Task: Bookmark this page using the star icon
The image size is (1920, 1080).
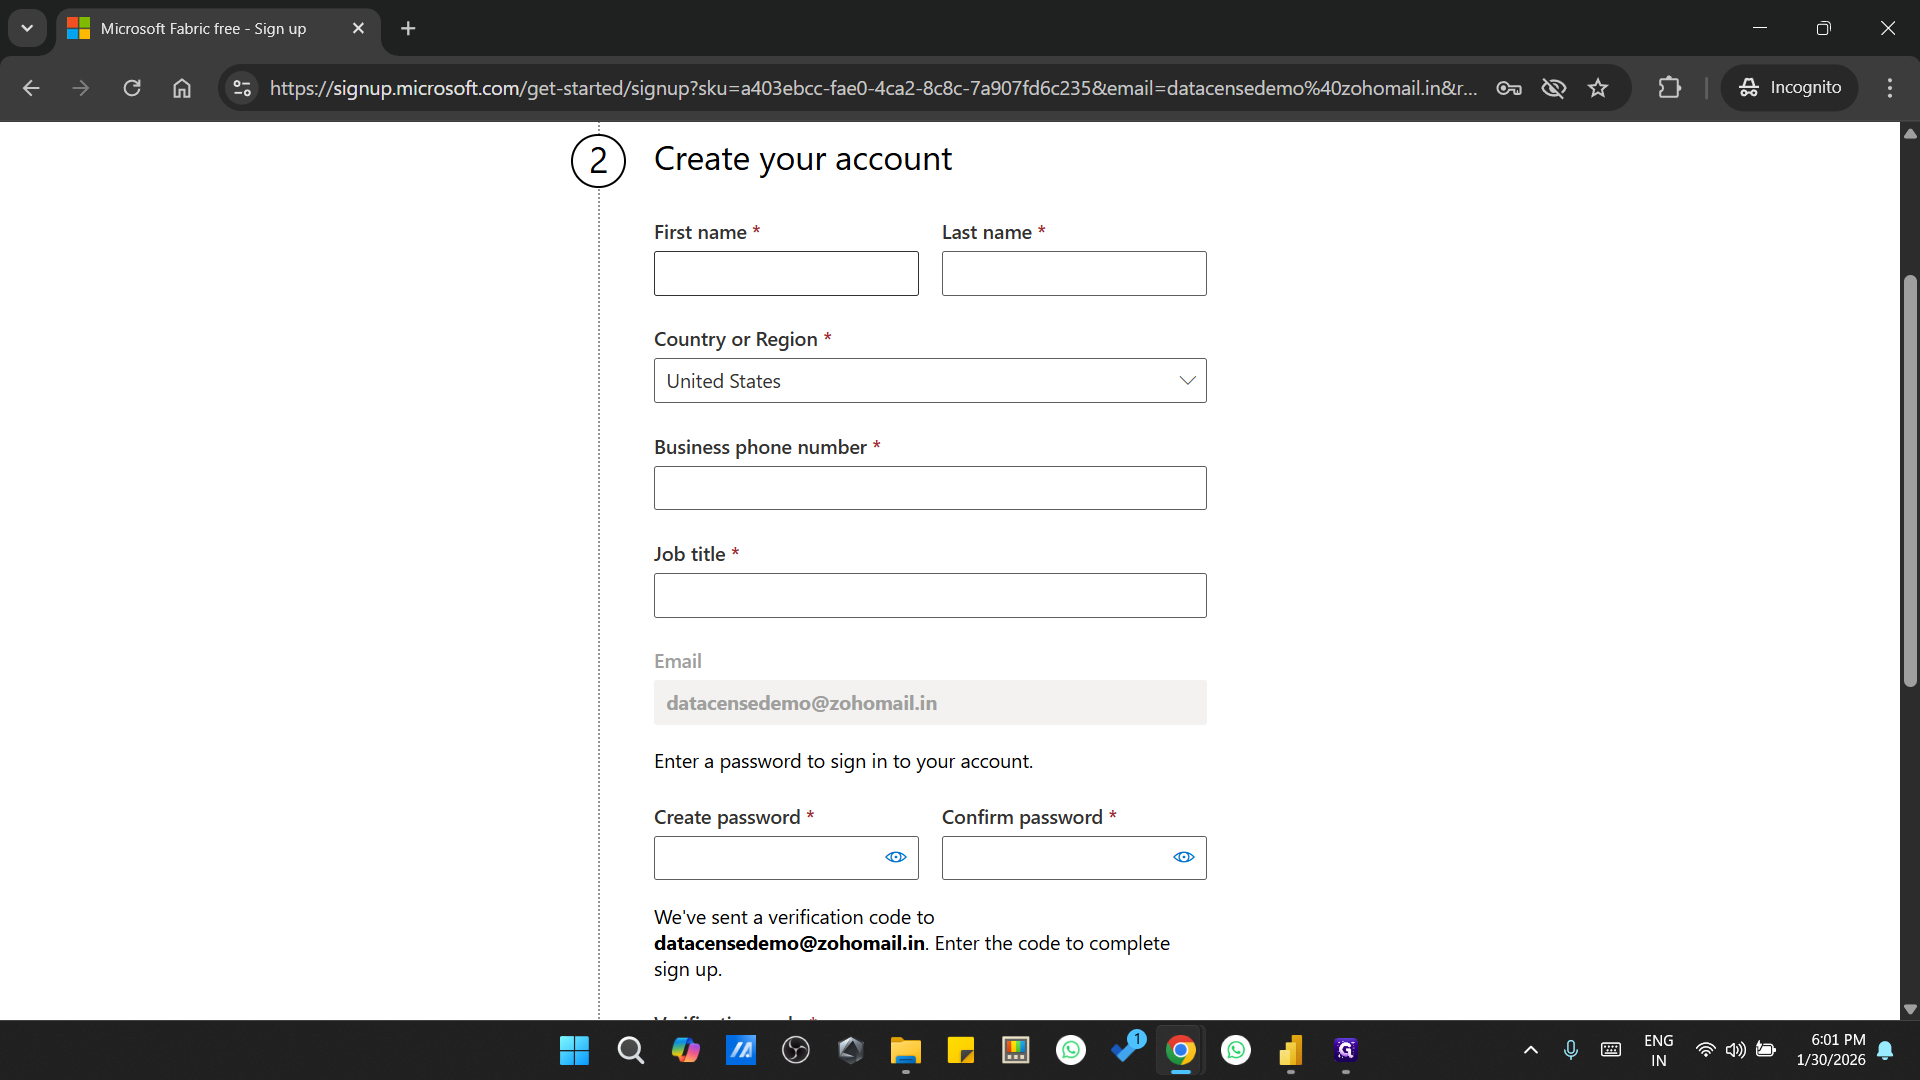Action: point(1598,88)
